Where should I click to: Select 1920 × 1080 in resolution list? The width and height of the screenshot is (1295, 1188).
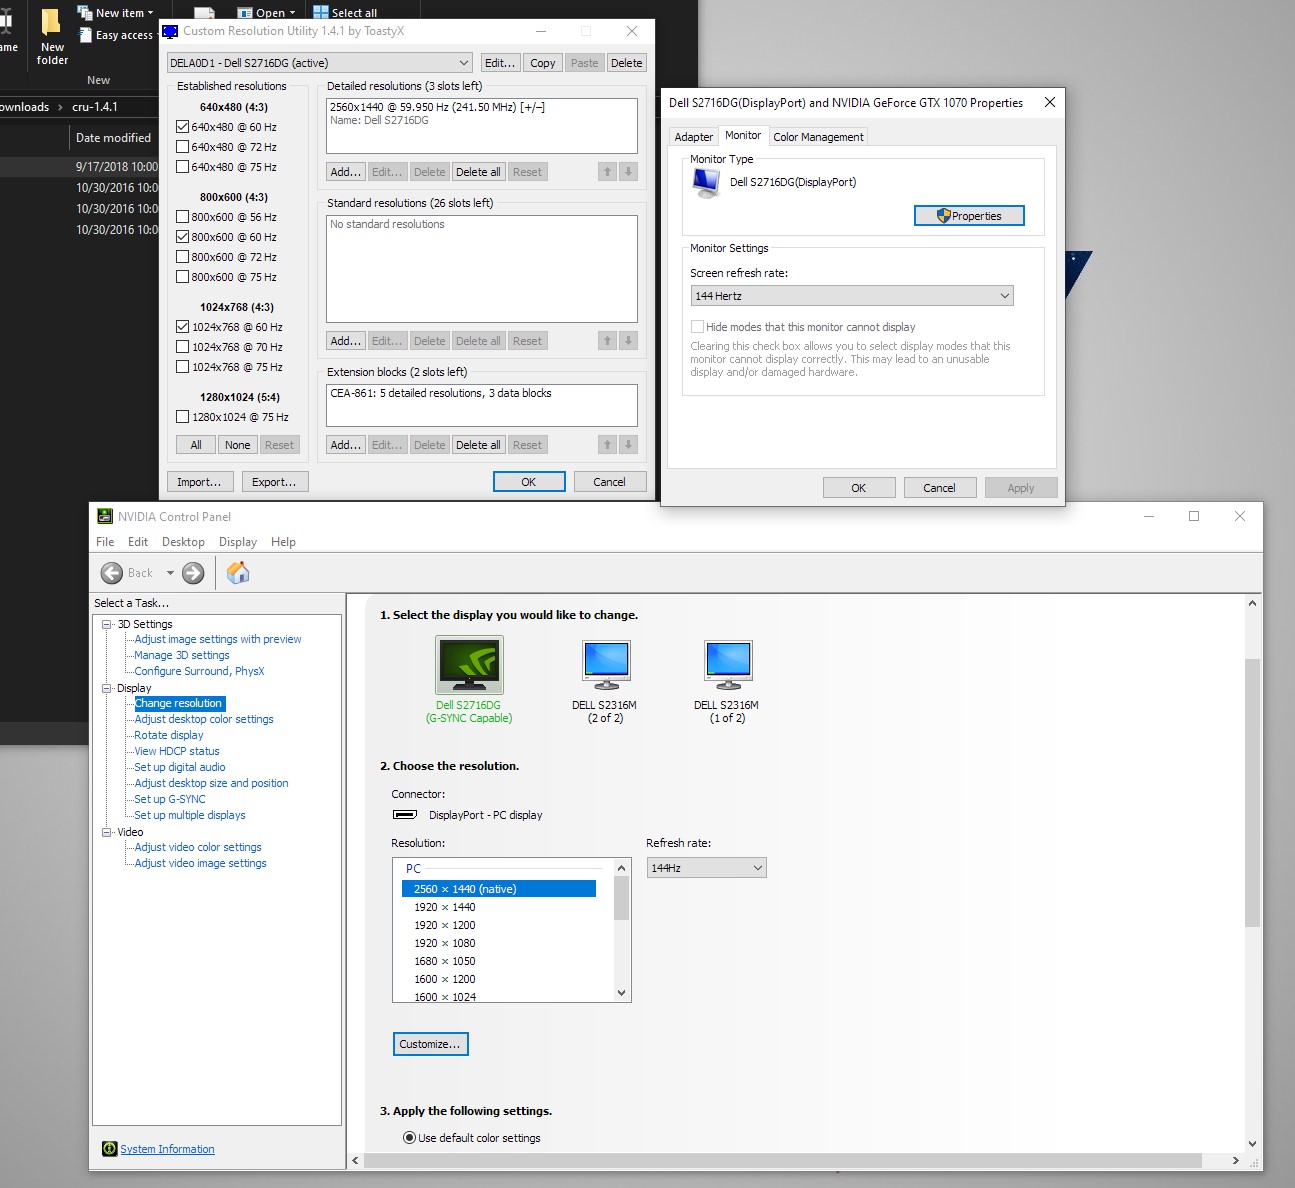click(445, 943)
